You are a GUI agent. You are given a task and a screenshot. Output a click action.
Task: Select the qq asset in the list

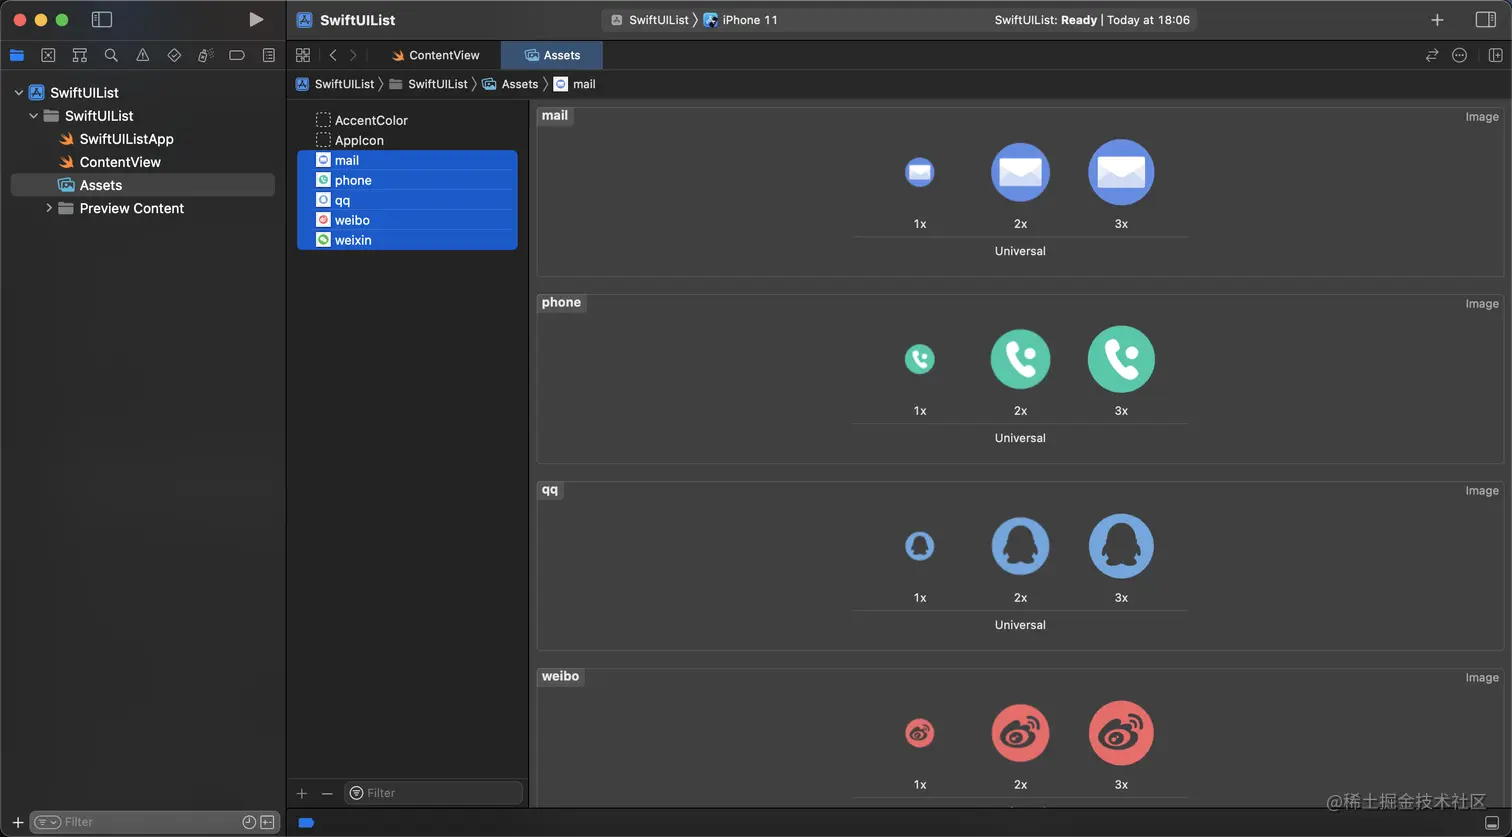(x=407, y=200)
